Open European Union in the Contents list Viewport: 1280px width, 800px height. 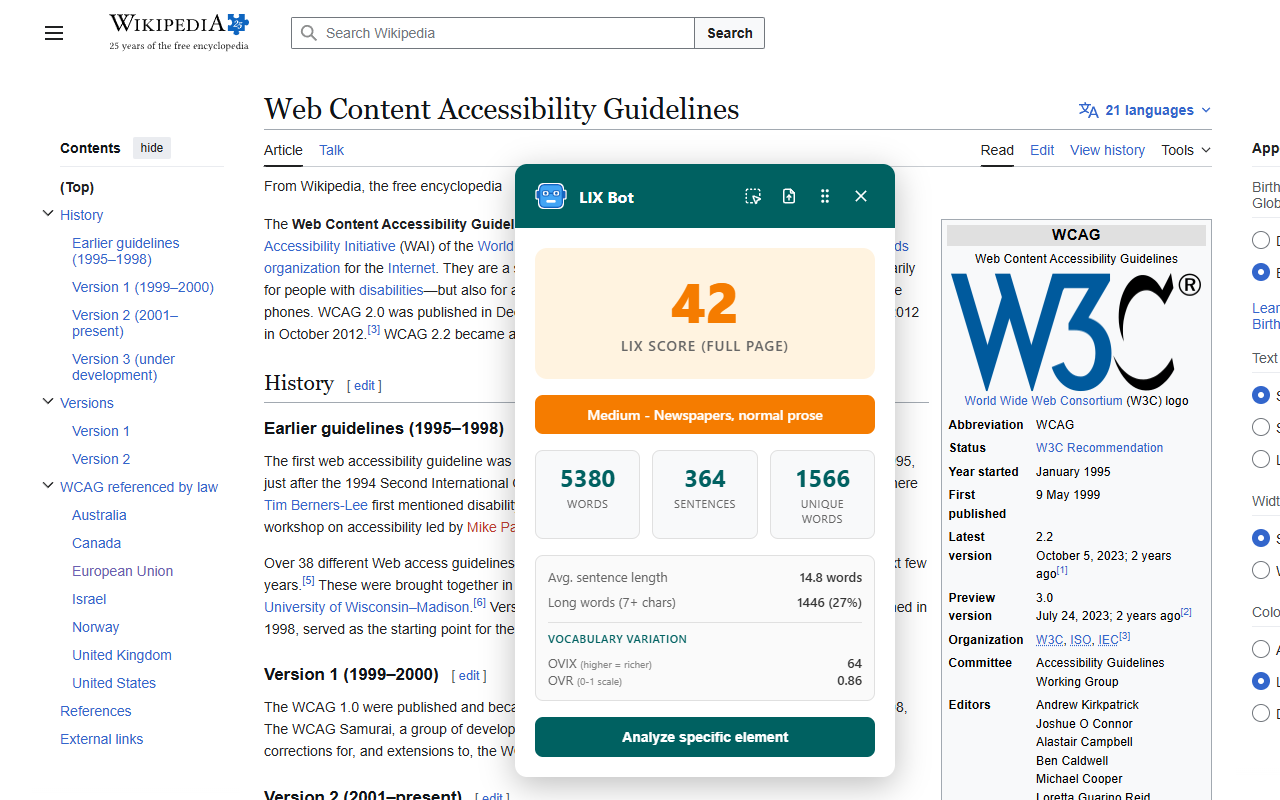(122, 571)
